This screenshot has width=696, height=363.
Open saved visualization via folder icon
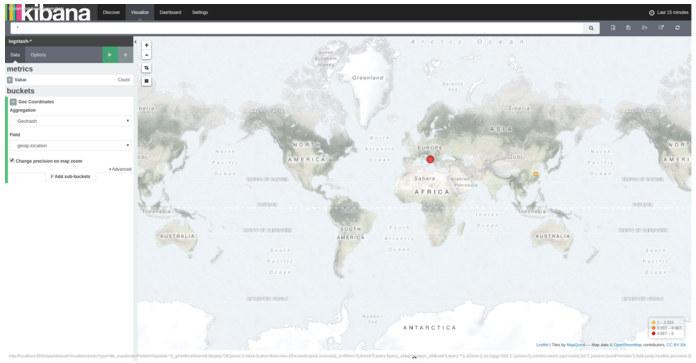[645, 28]
